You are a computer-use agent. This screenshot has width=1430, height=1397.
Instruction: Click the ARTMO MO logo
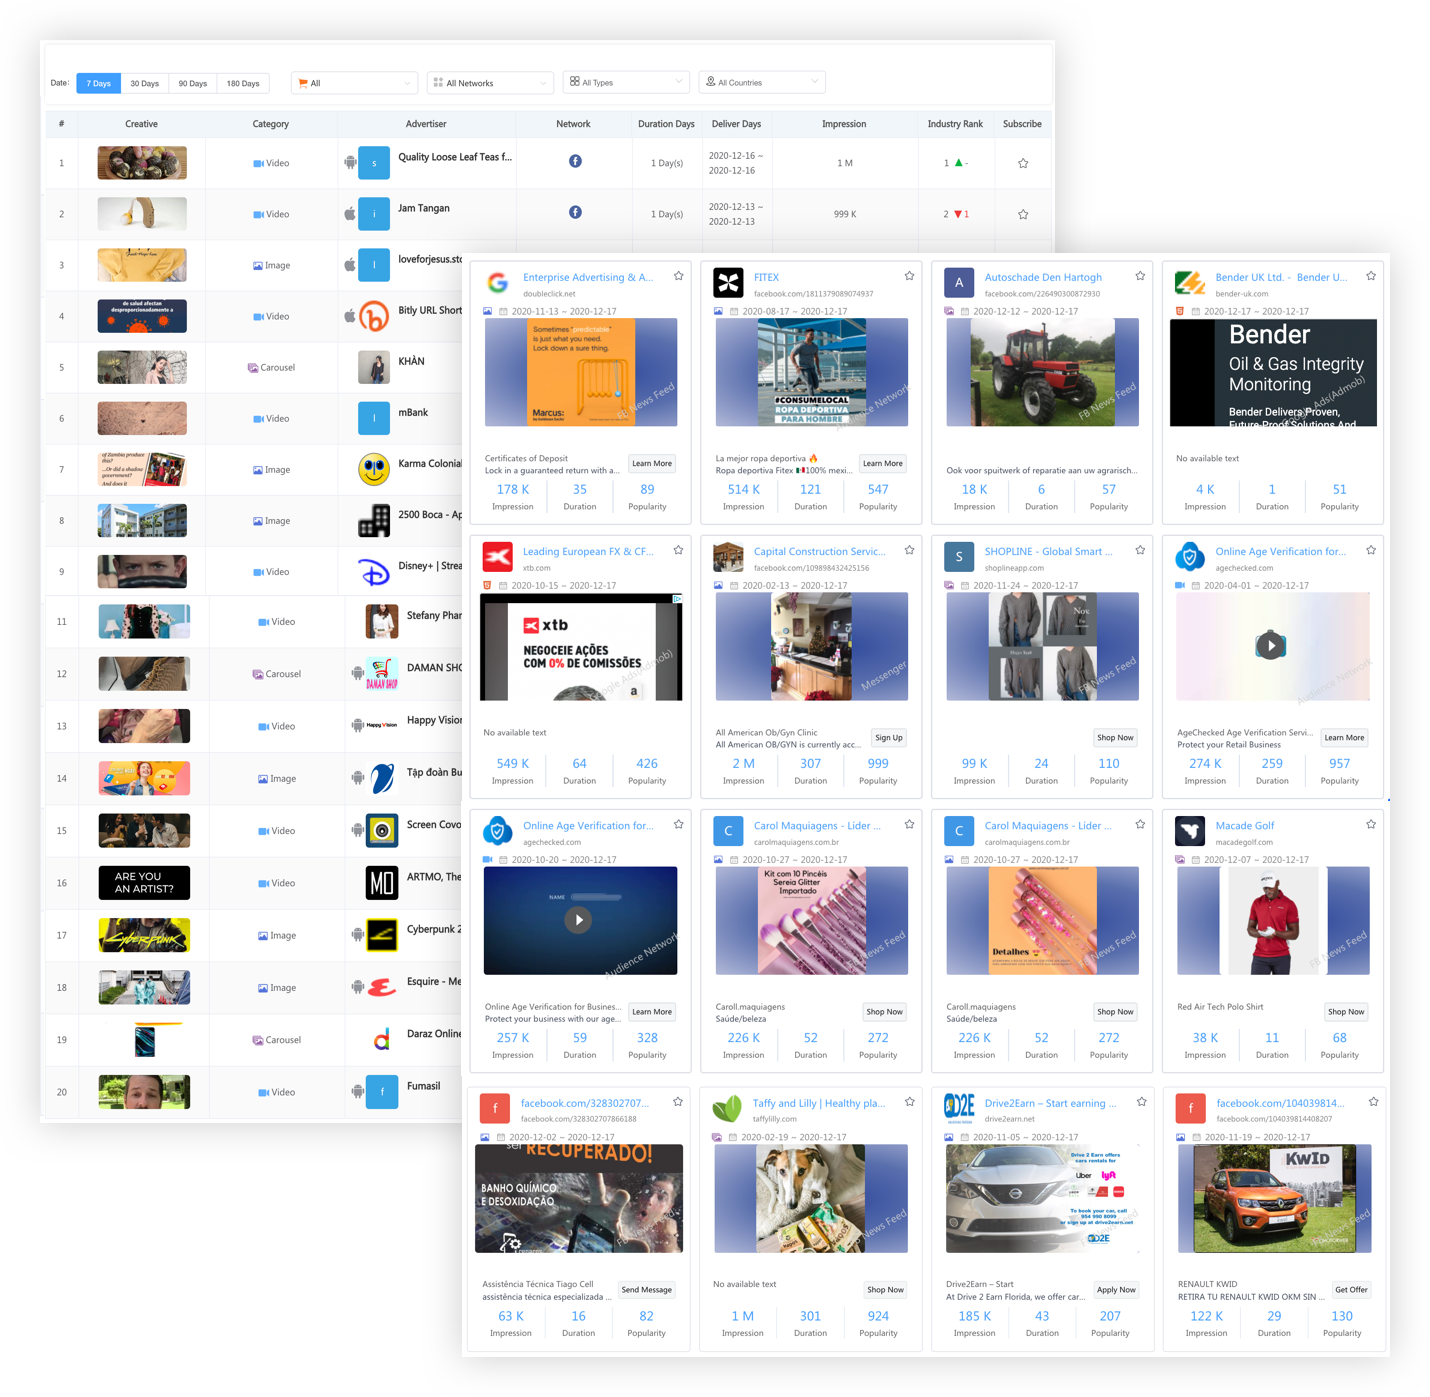coord(382,883)
